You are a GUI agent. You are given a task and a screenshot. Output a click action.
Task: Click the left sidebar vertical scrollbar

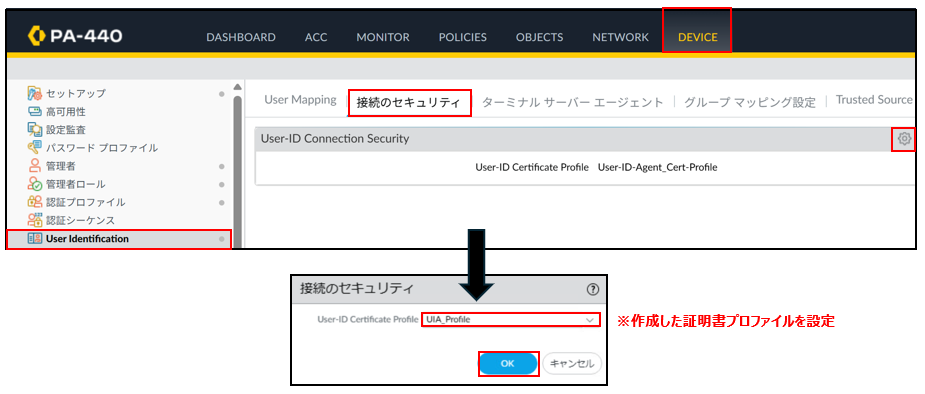[237, 171]
